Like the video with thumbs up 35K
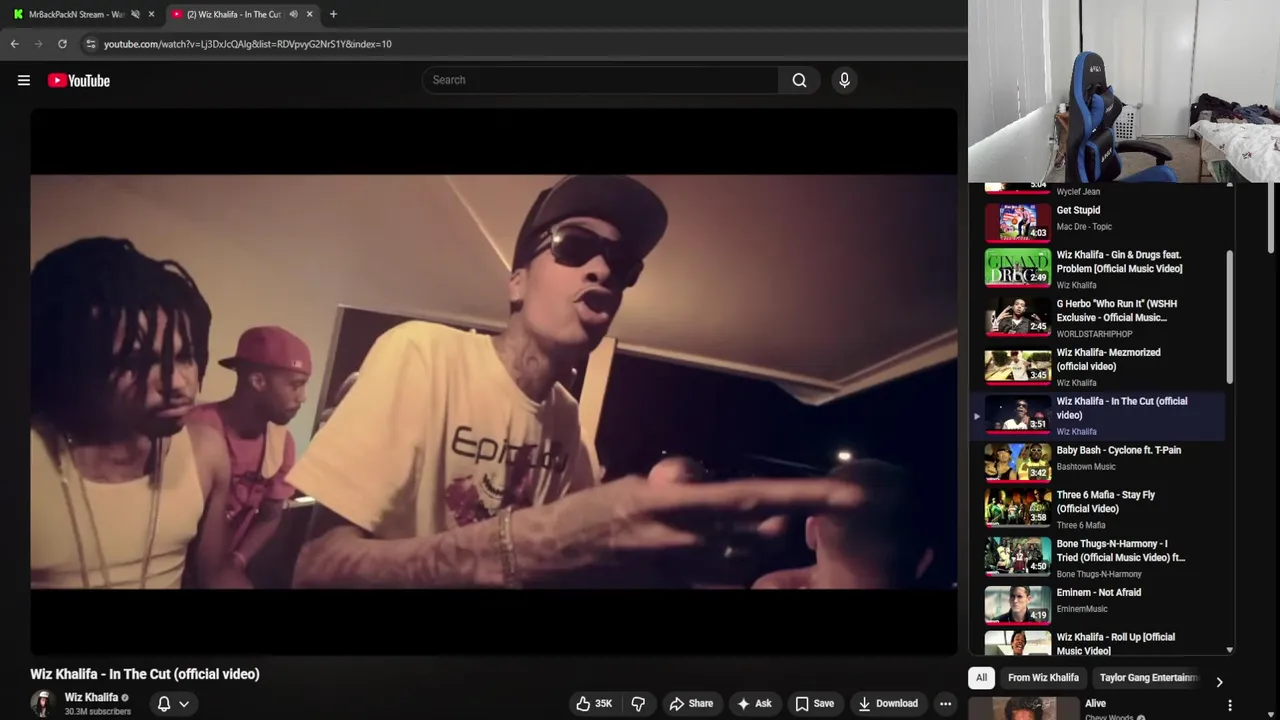 tap(593, 704)
